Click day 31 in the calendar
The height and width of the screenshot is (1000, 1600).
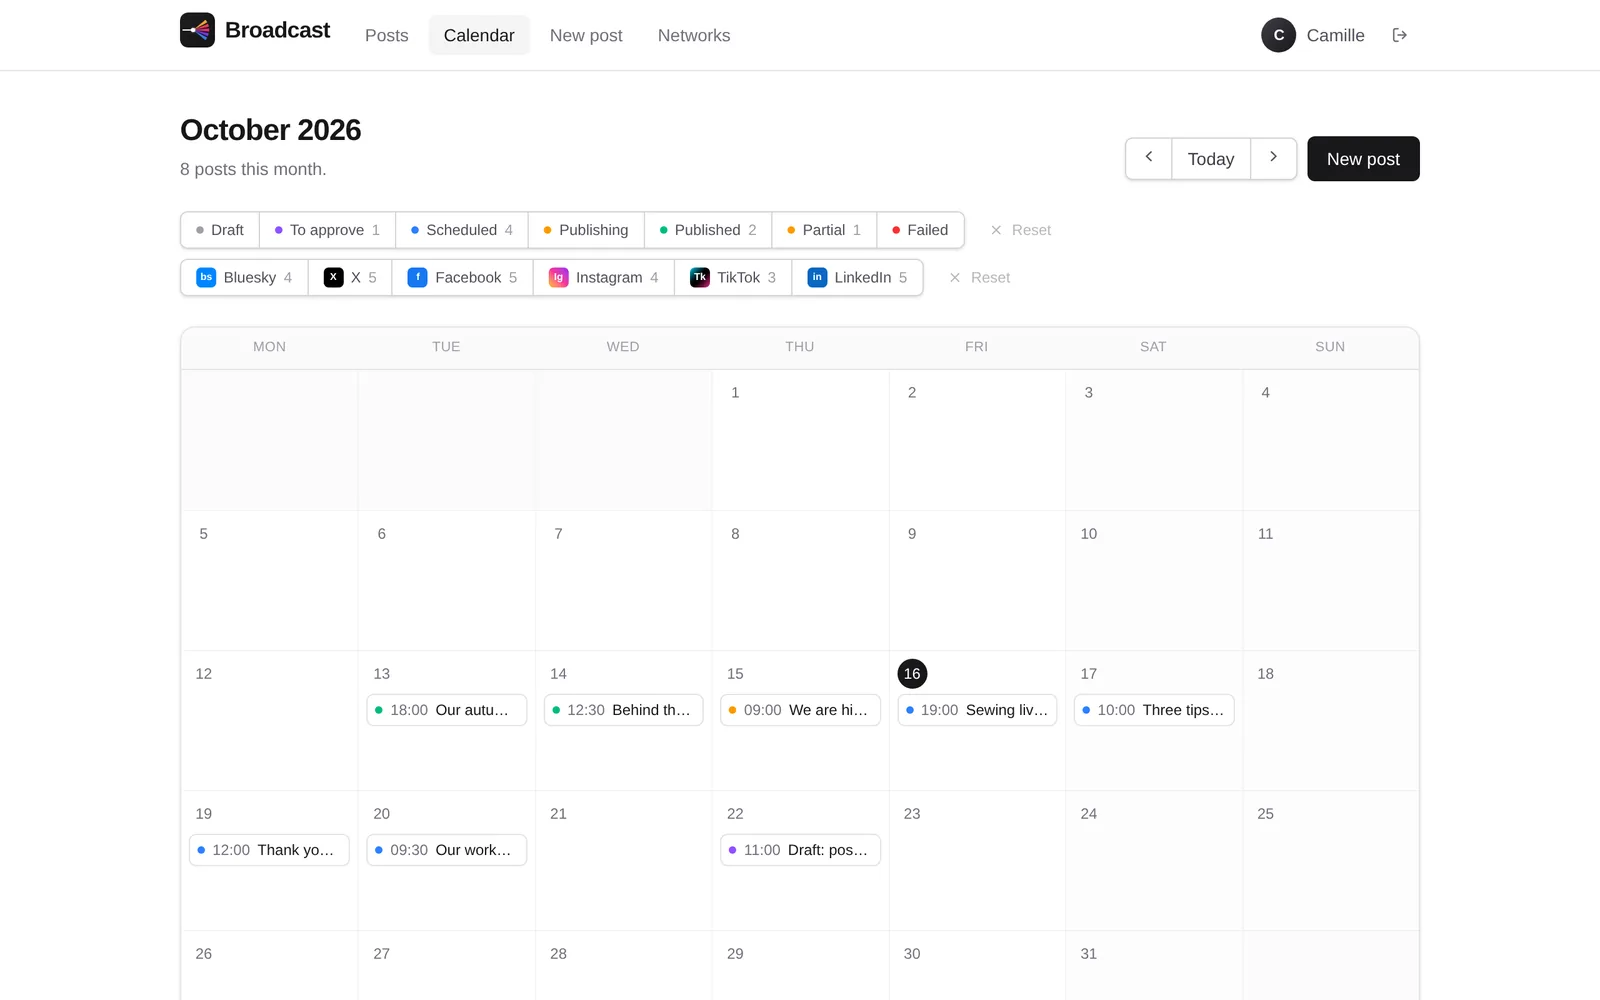1089,954
